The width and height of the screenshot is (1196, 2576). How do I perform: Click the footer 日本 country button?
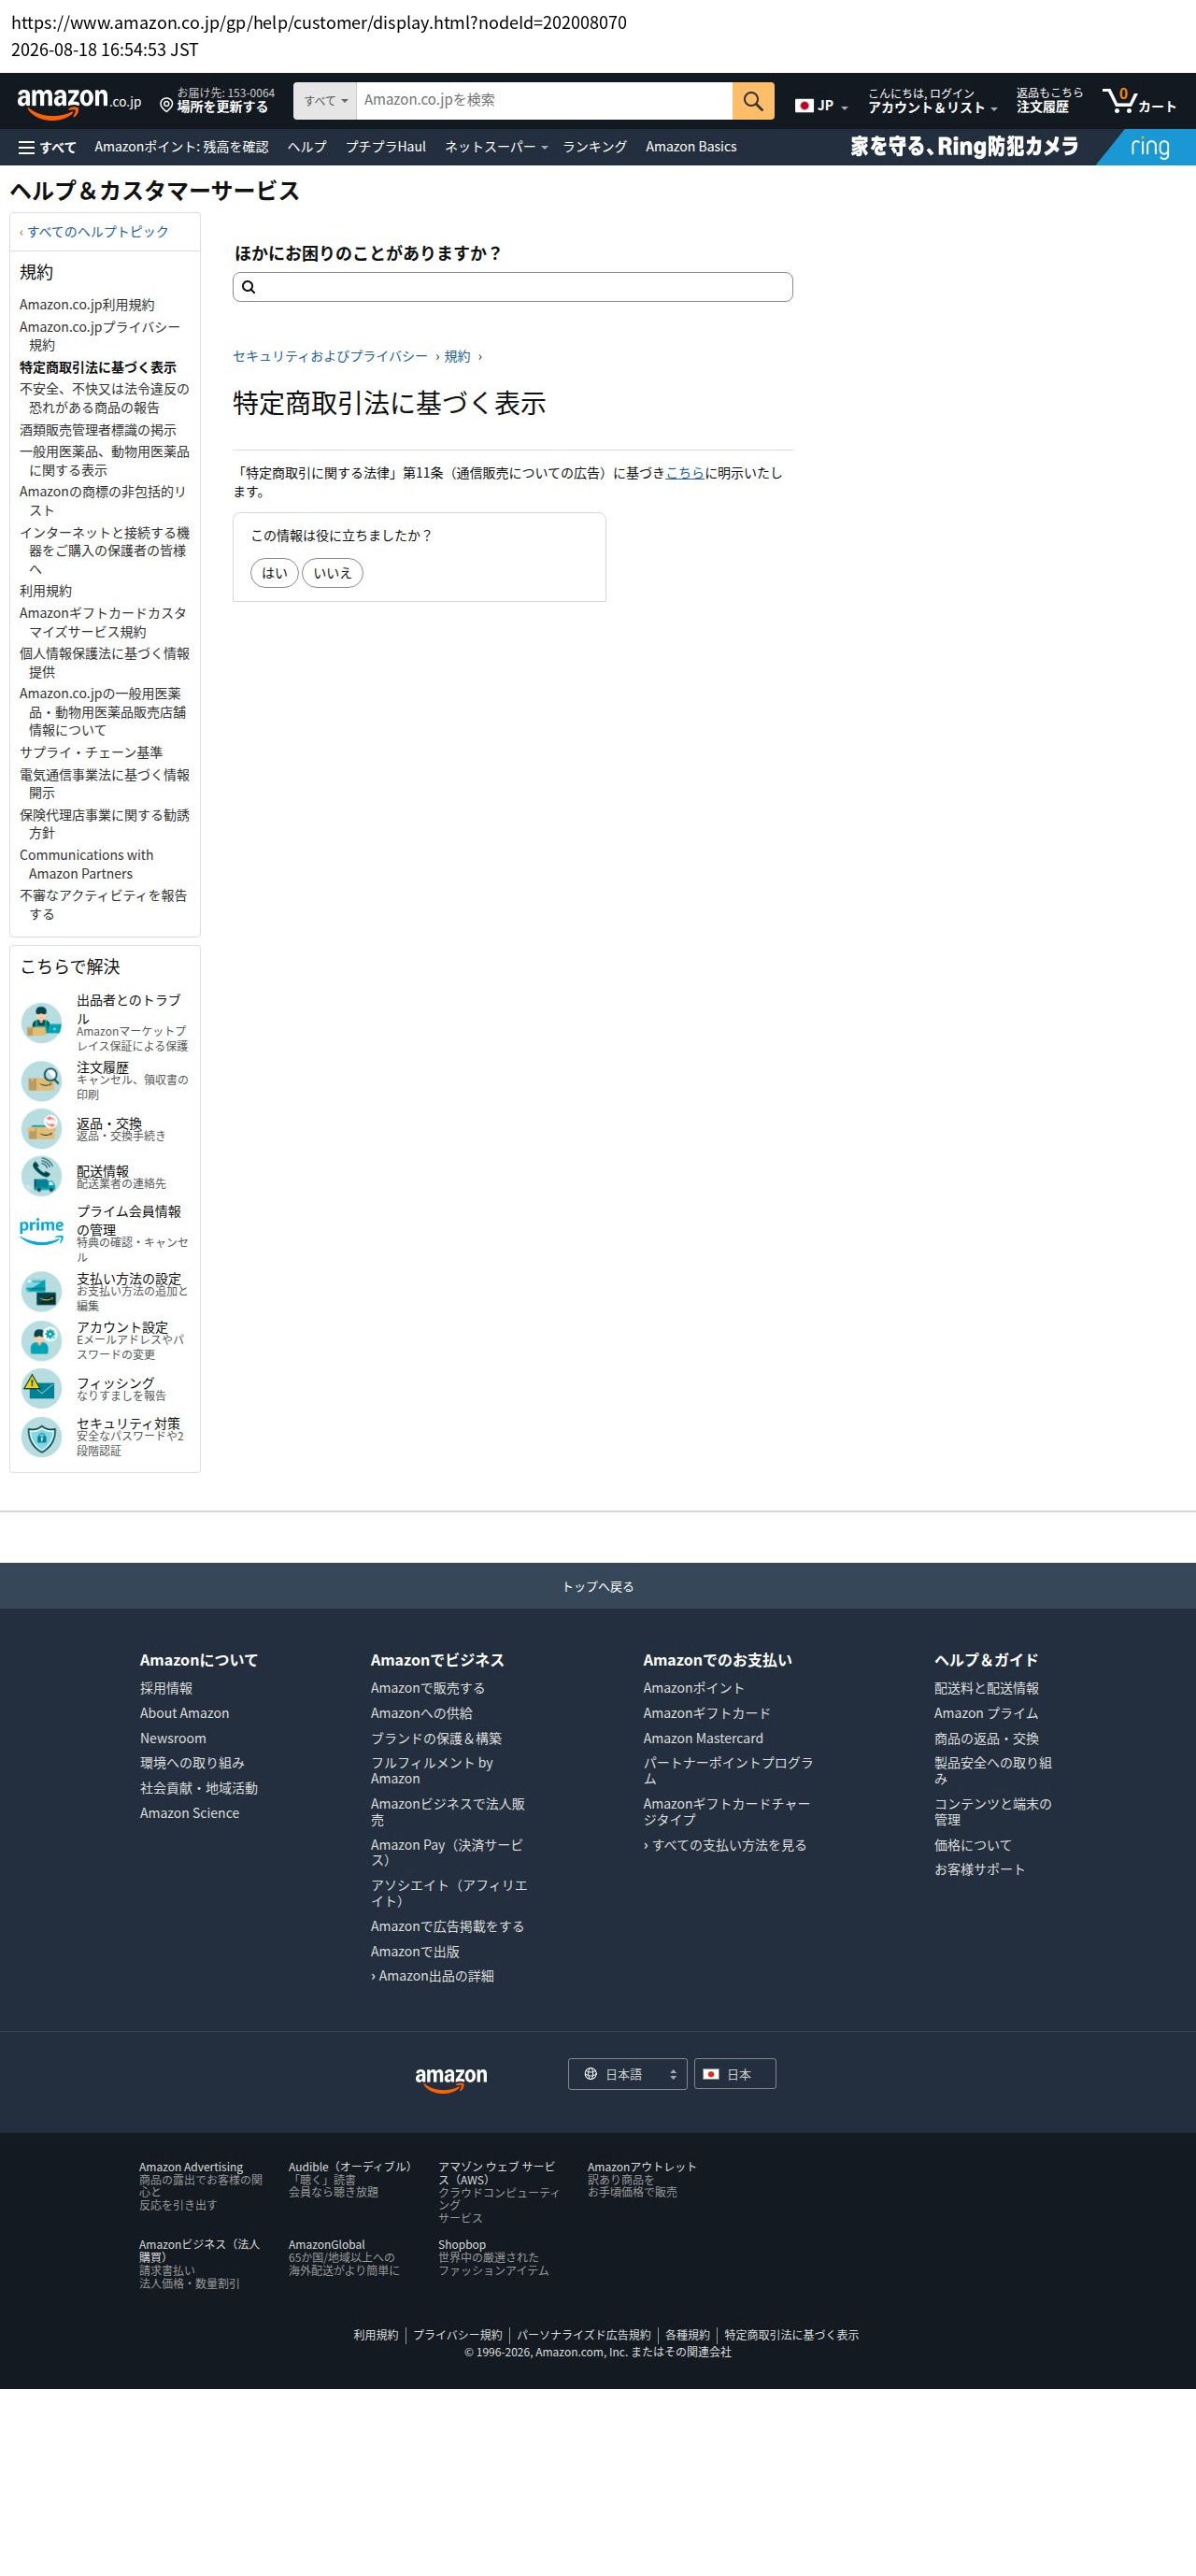click(x=735, y=2074)
